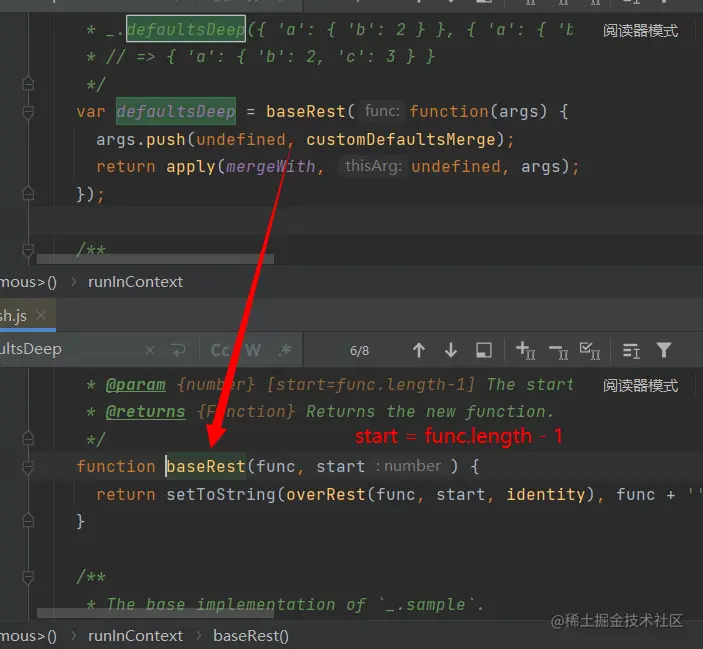The width and height of the screenshot is (703, 649).
Task: Click the customDefaultsMerge identifier
Action: pyautogui.click(x=400, y=139)
